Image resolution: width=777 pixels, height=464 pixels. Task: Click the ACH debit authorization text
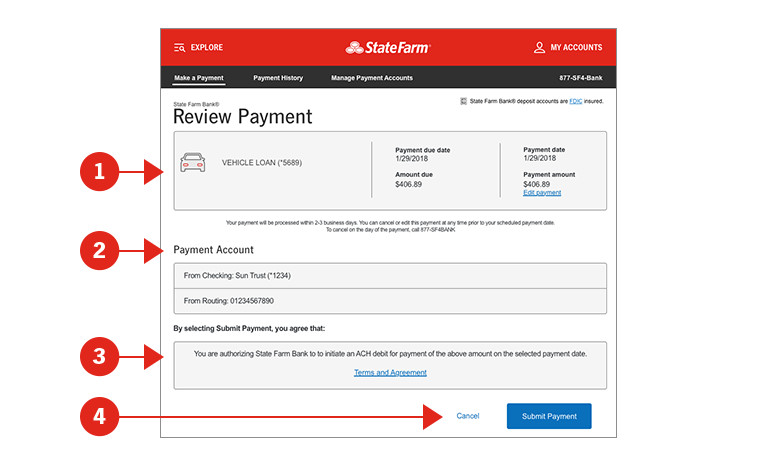390,354
